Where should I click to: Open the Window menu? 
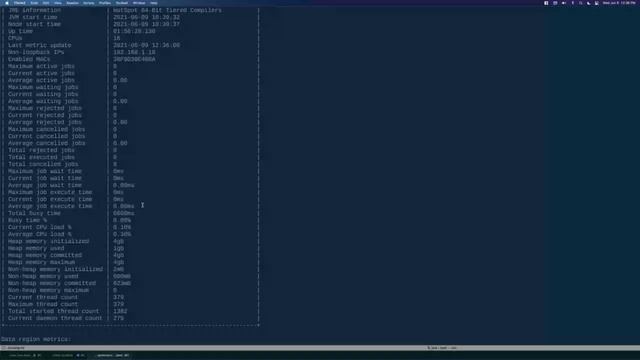[x=139, y=3]
